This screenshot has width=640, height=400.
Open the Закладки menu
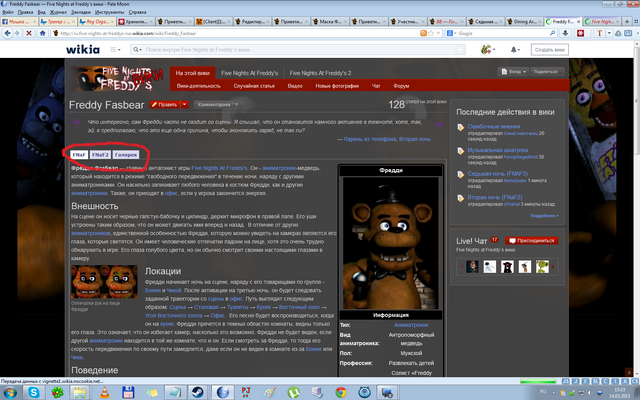coord(81,12)
